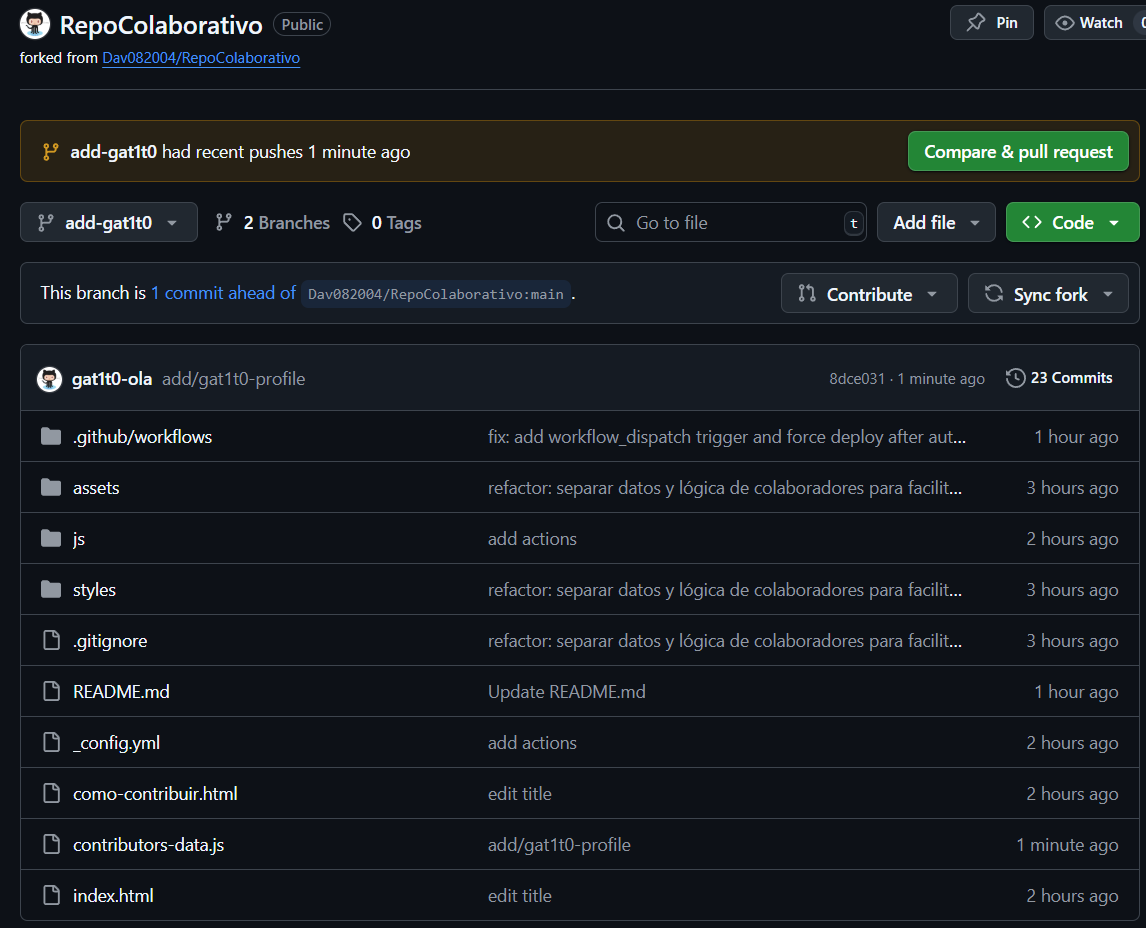Click the tag icon beside 0 Tags

(x=352, y=222)
